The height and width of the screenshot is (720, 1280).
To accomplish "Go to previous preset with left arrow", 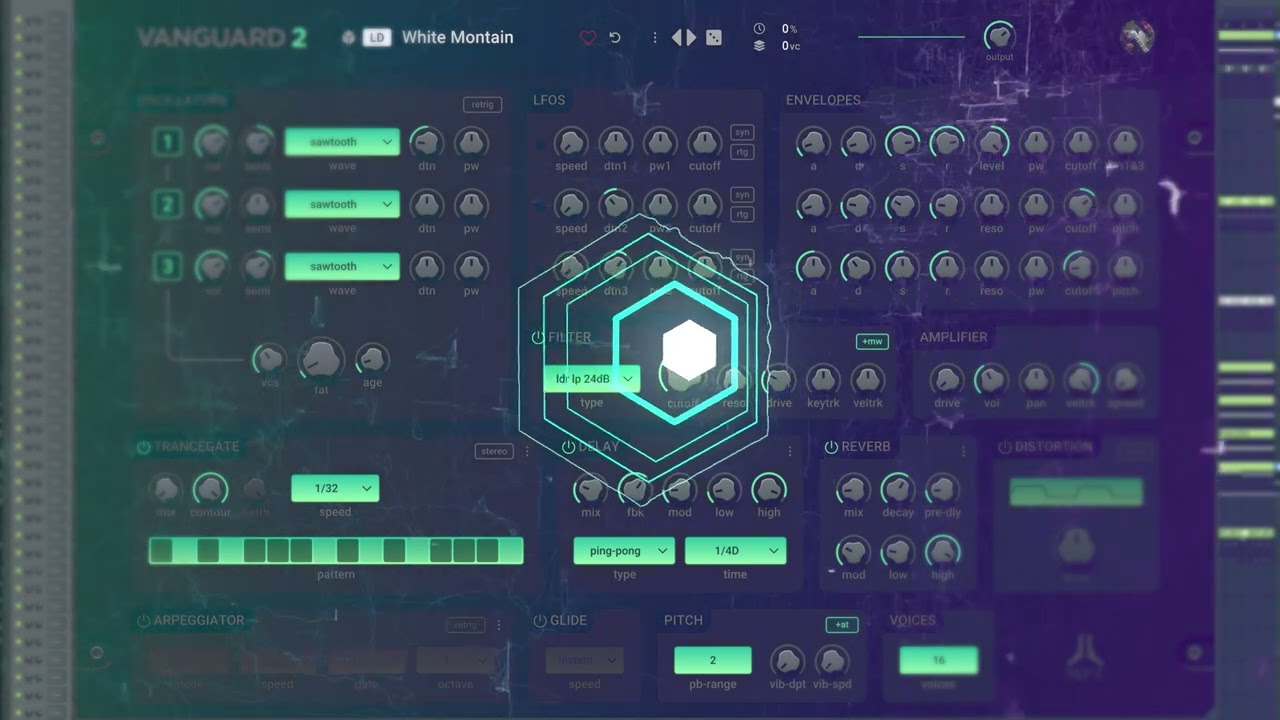I will click(677, 38).
